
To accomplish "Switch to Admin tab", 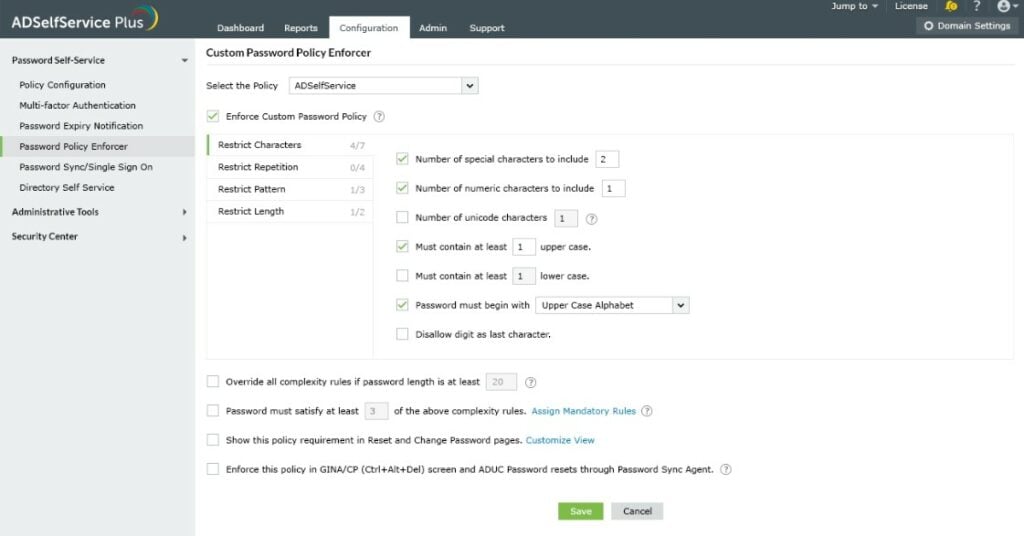I will [x=433, y=28].
